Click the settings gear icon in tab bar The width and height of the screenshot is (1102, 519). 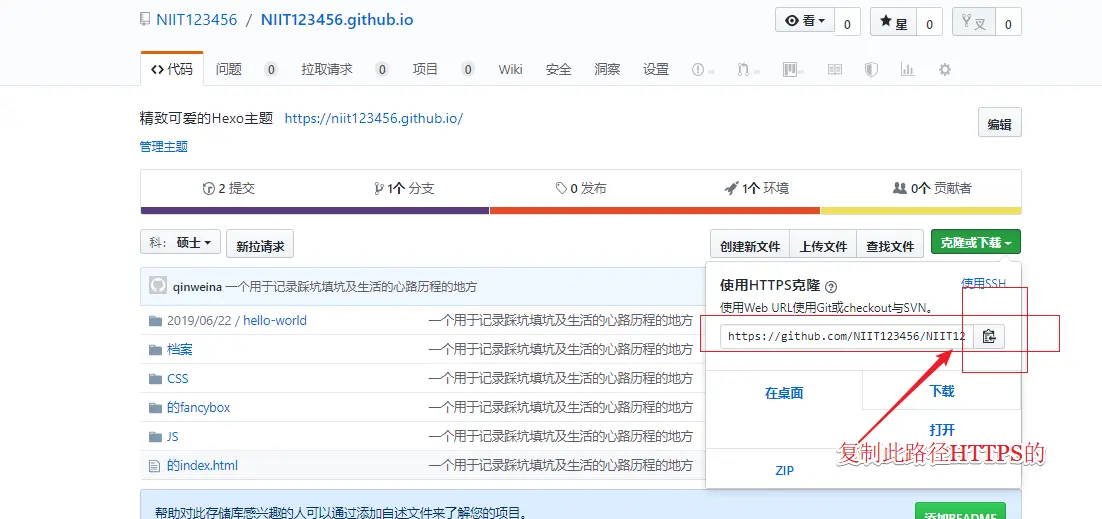click(945, 70)
